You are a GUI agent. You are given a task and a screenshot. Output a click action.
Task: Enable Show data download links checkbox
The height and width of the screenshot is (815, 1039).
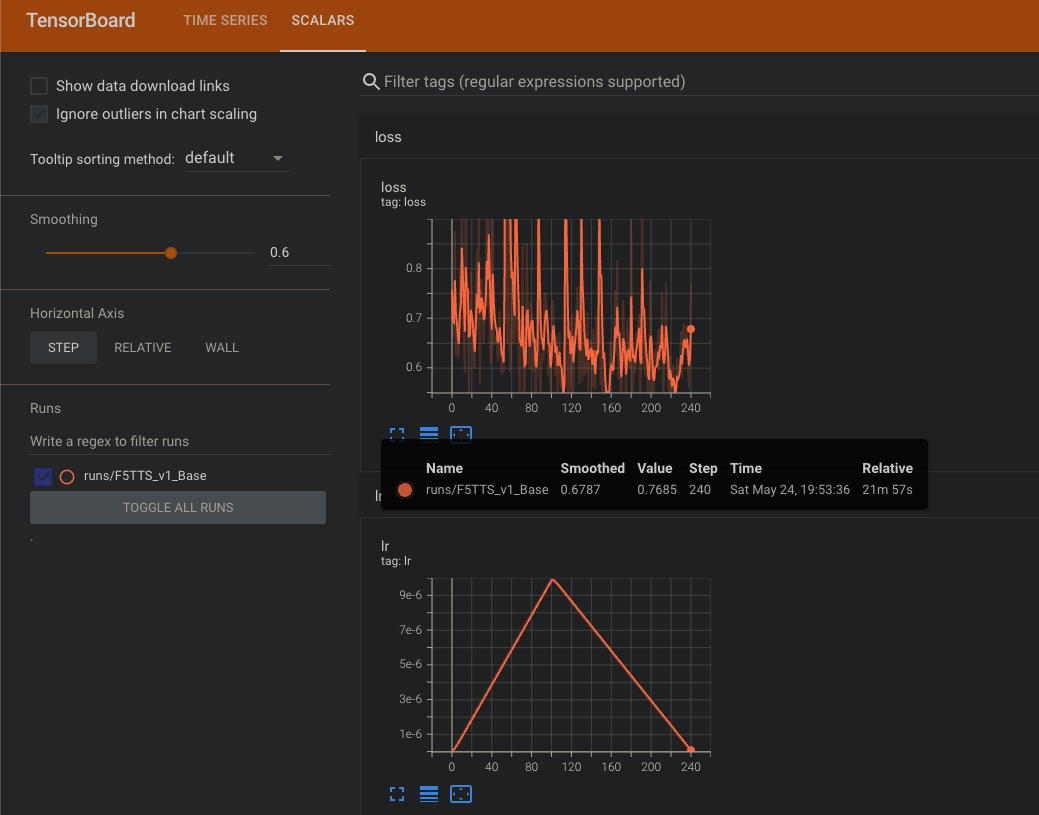tap(39, 86)
